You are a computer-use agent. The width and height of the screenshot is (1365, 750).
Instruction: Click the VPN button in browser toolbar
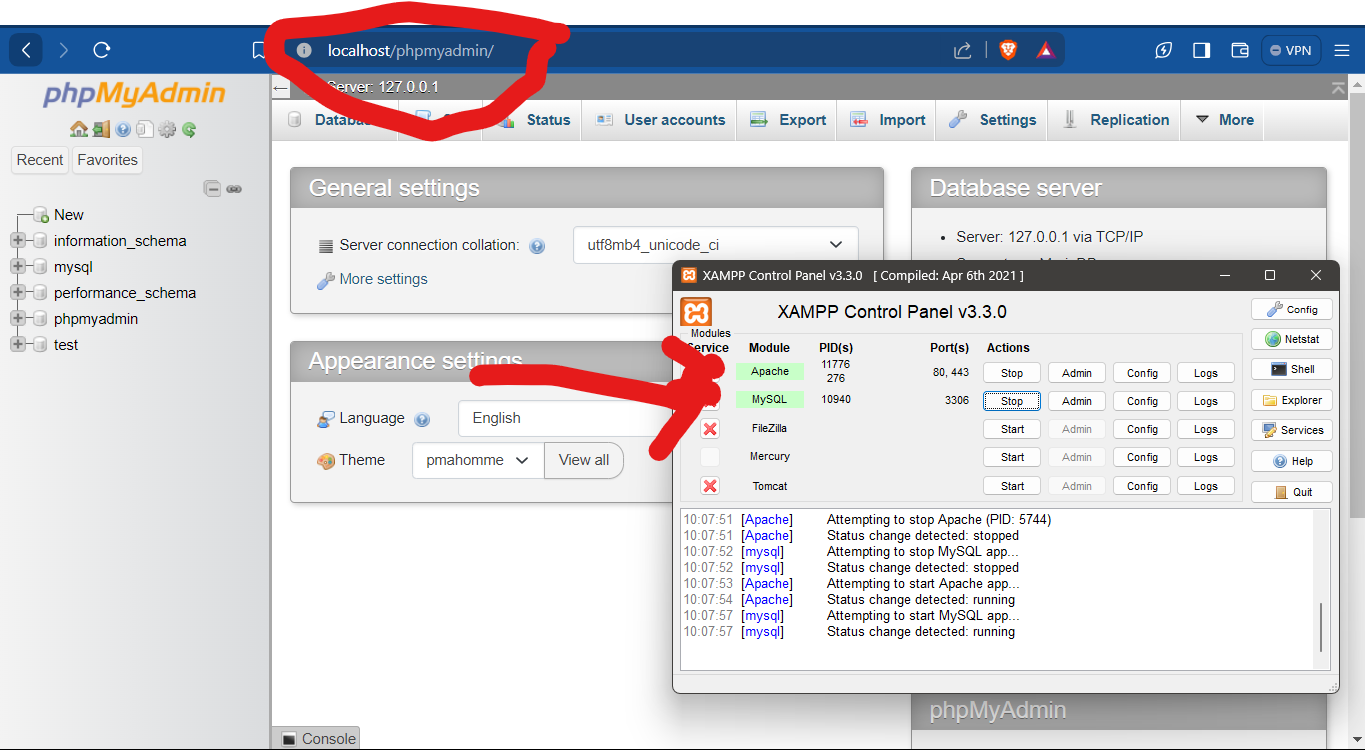tap(1291, 50)
